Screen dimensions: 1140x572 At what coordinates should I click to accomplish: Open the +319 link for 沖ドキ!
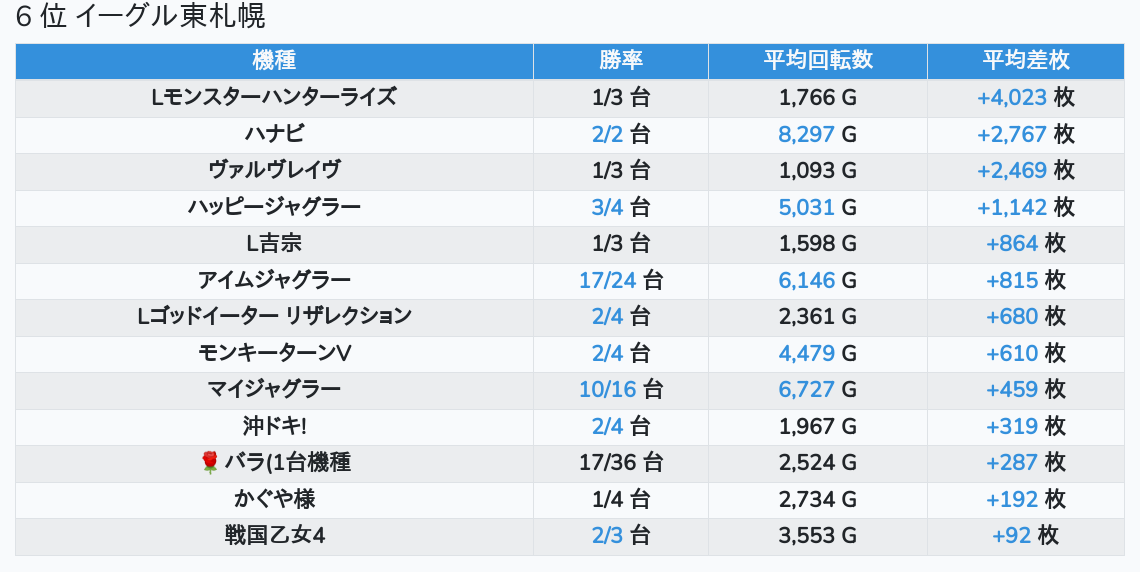1011,426
